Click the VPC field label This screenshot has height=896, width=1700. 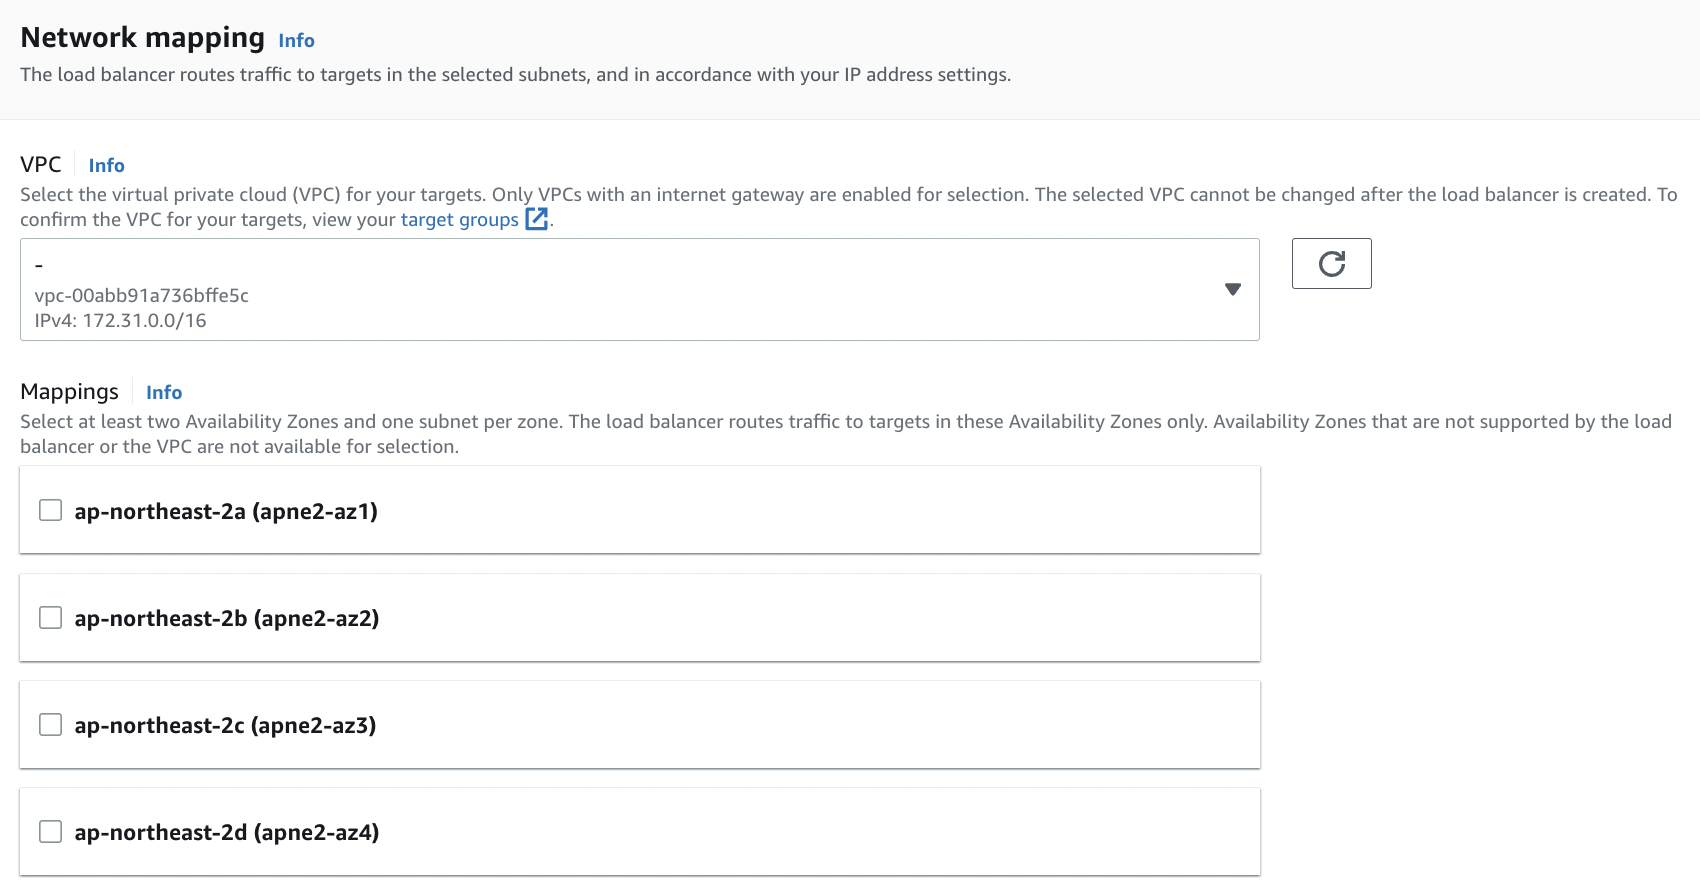[41, 165]
